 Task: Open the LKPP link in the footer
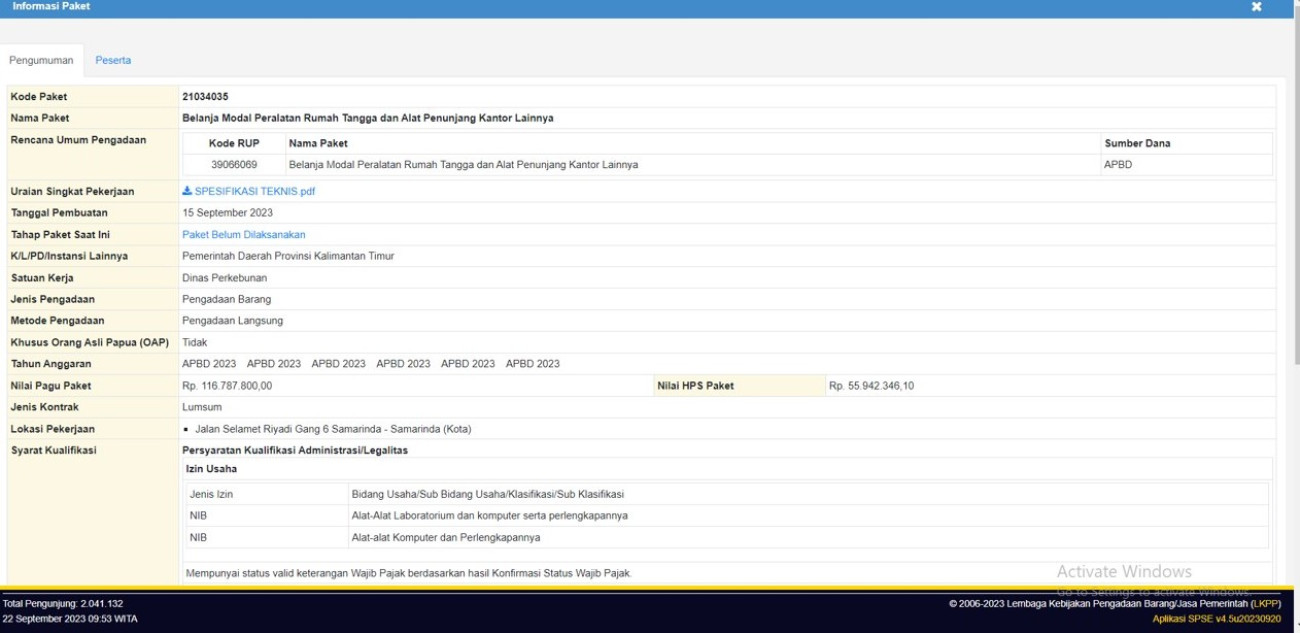(x=1265, y=604)
